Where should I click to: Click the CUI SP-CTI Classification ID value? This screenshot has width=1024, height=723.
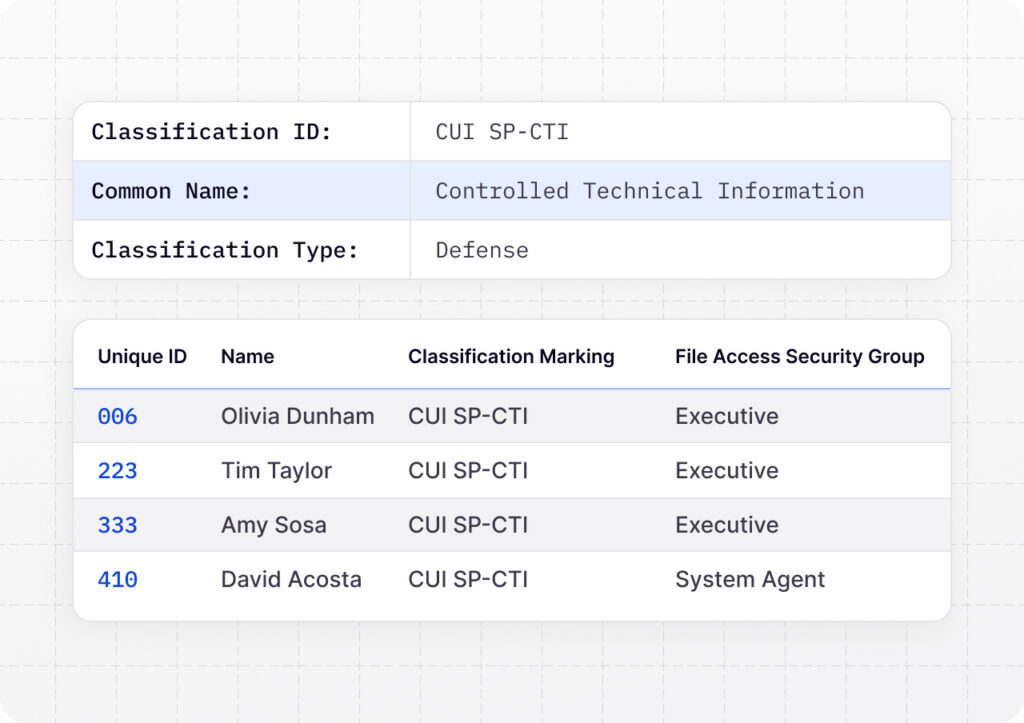click(502, 132)
